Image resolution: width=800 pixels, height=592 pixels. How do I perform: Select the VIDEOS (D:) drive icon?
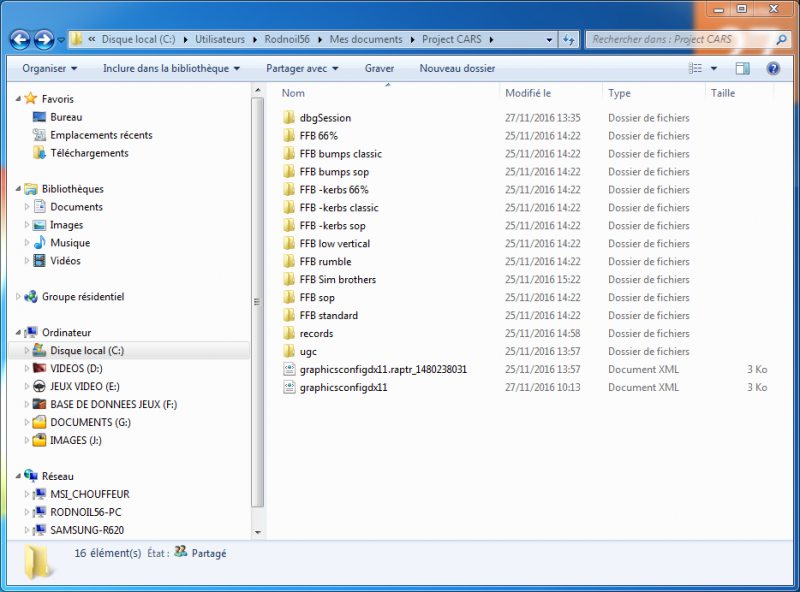(39, 368)
